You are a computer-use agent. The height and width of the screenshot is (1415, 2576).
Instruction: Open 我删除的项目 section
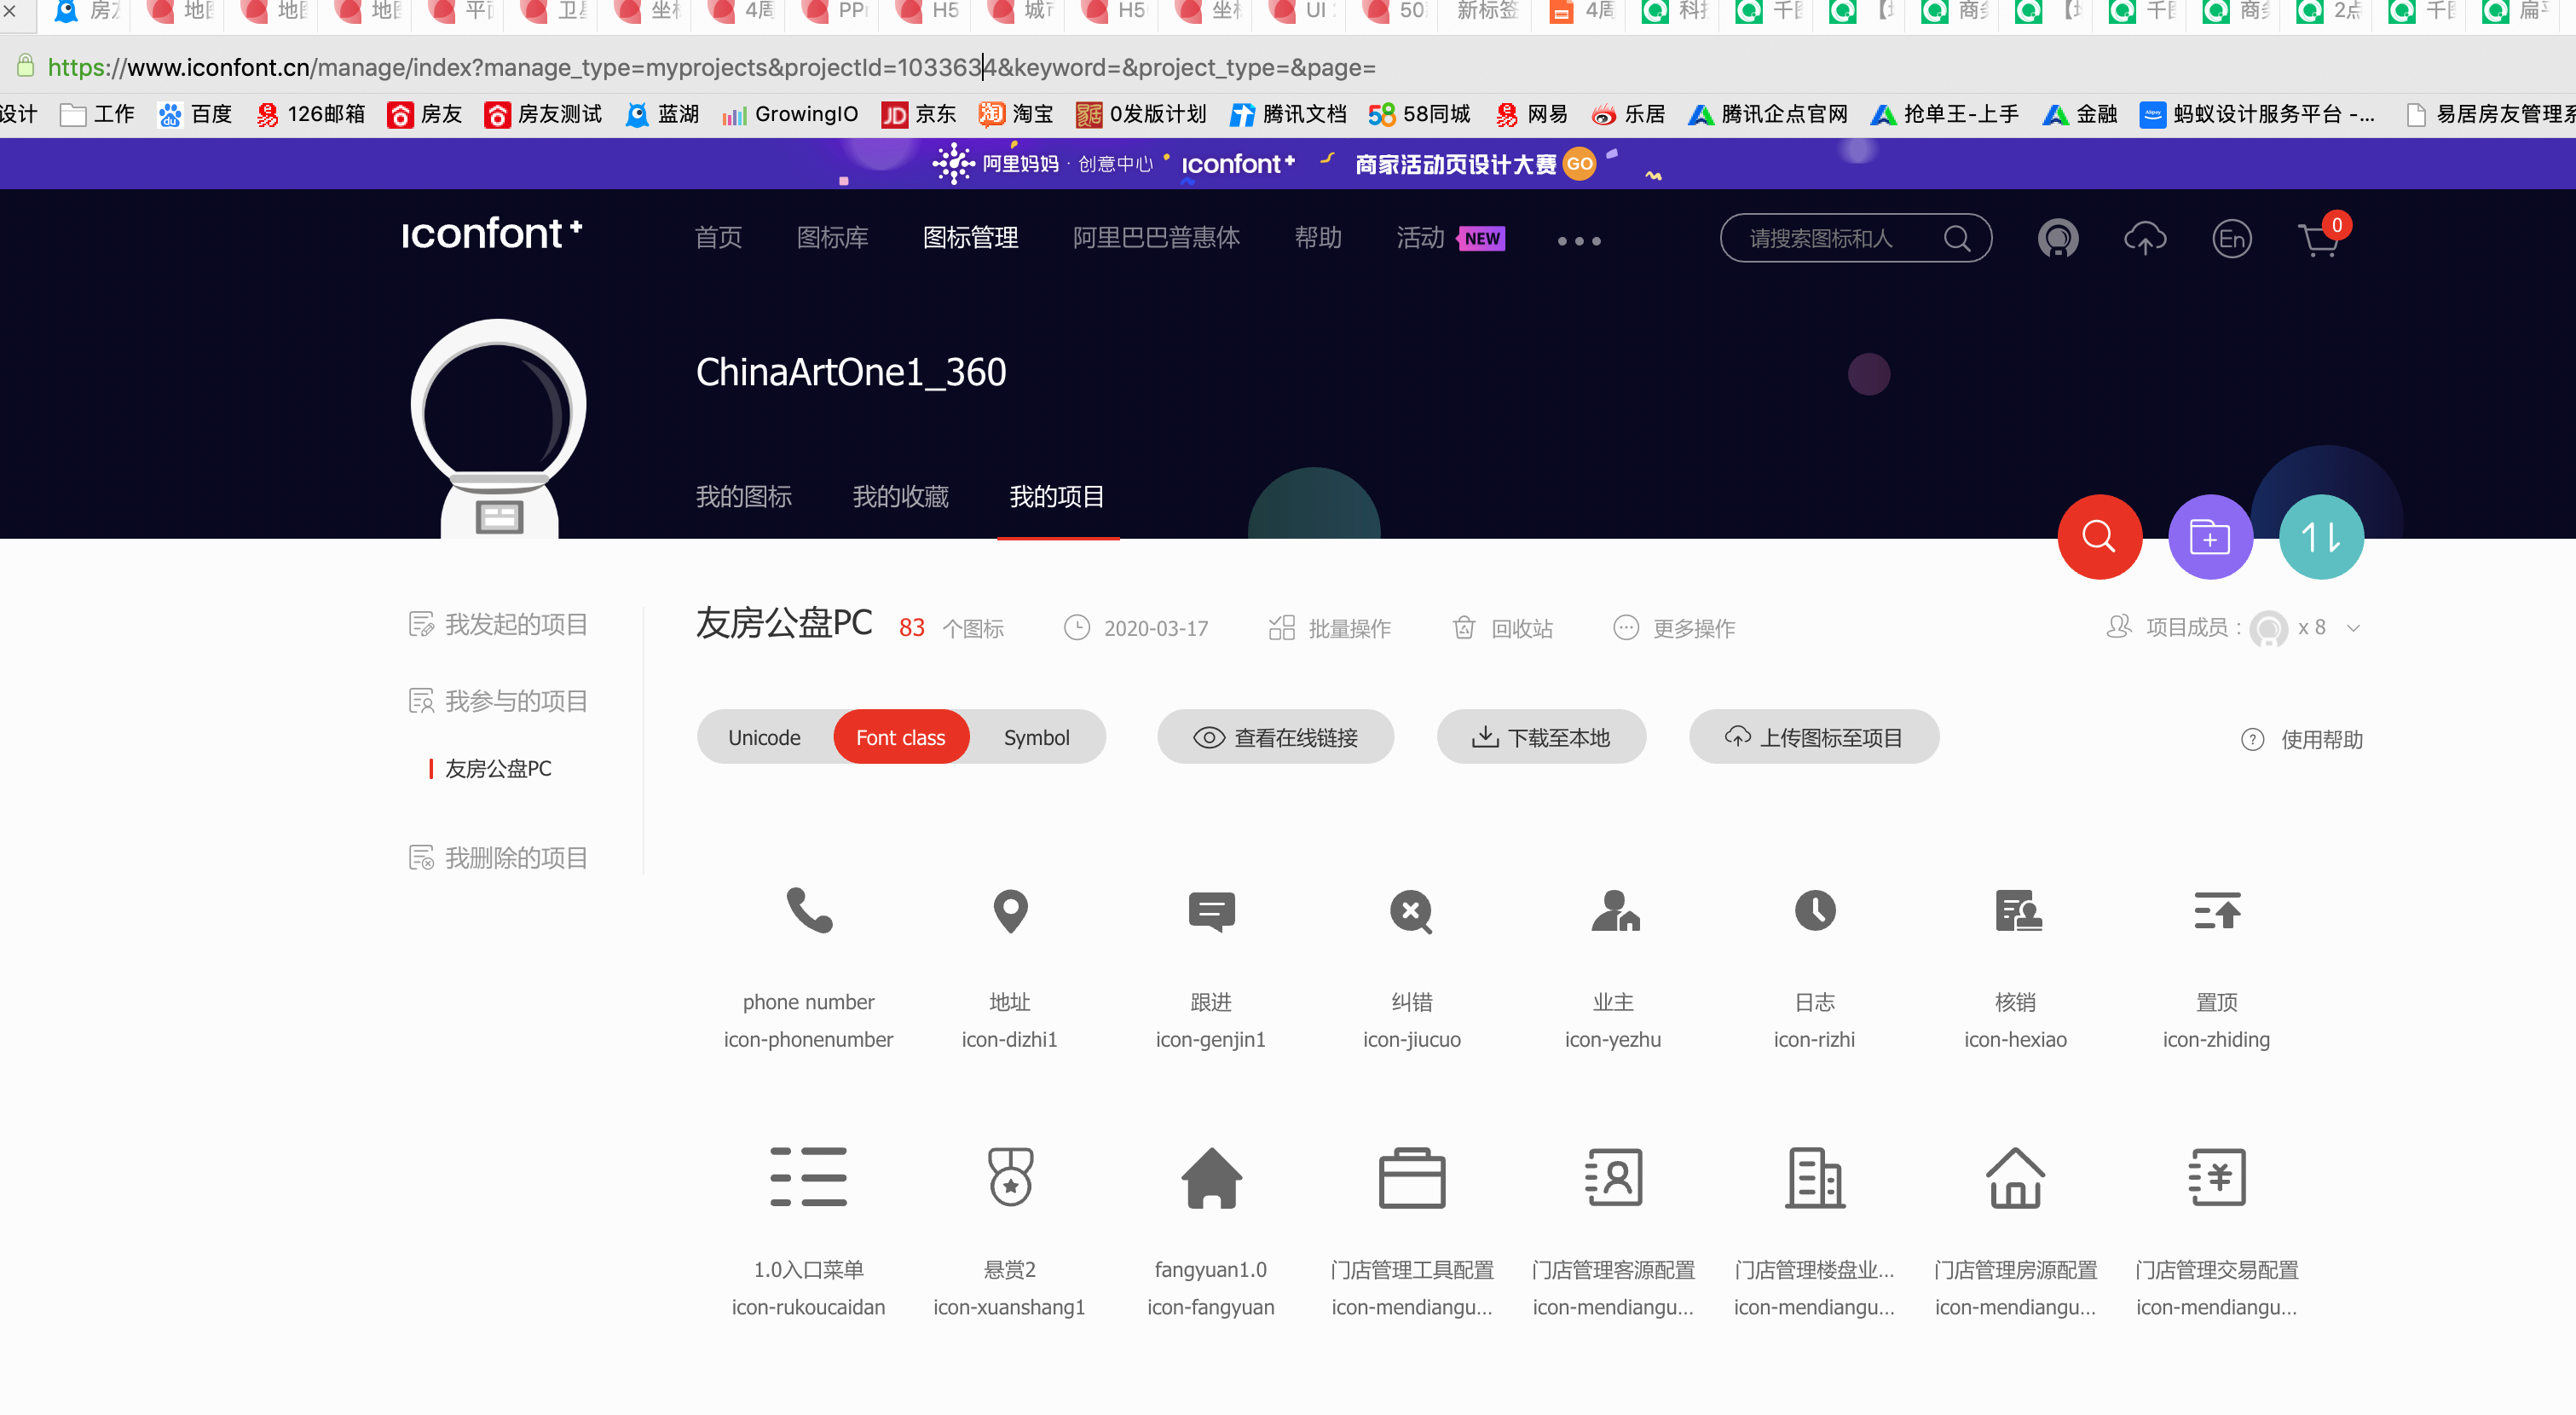point(498,858)
